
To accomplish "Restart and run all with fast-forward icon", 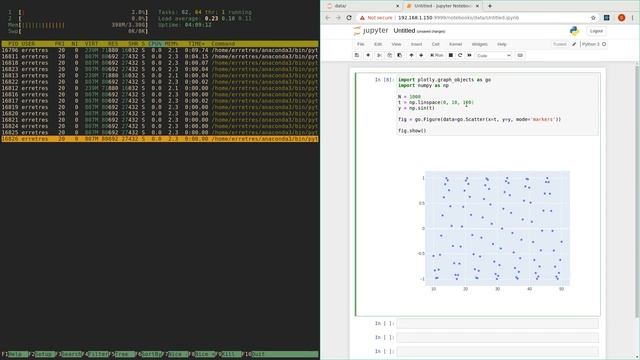I will [469, 55].
